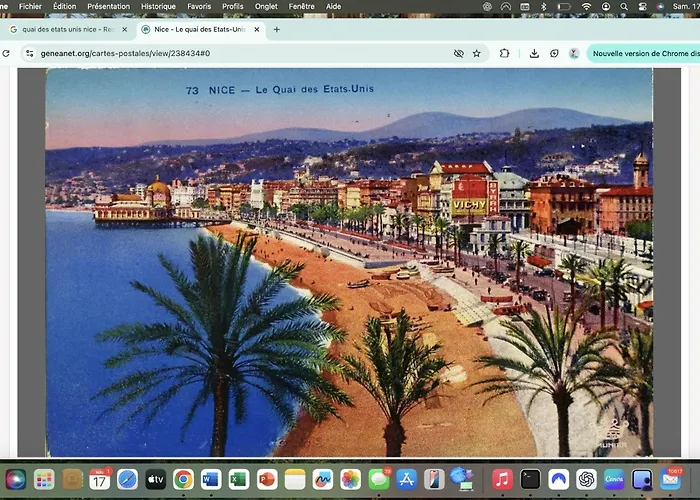Open the Music app in dock
This screenshot has height=500, width=700.
[x=502, y=479]
